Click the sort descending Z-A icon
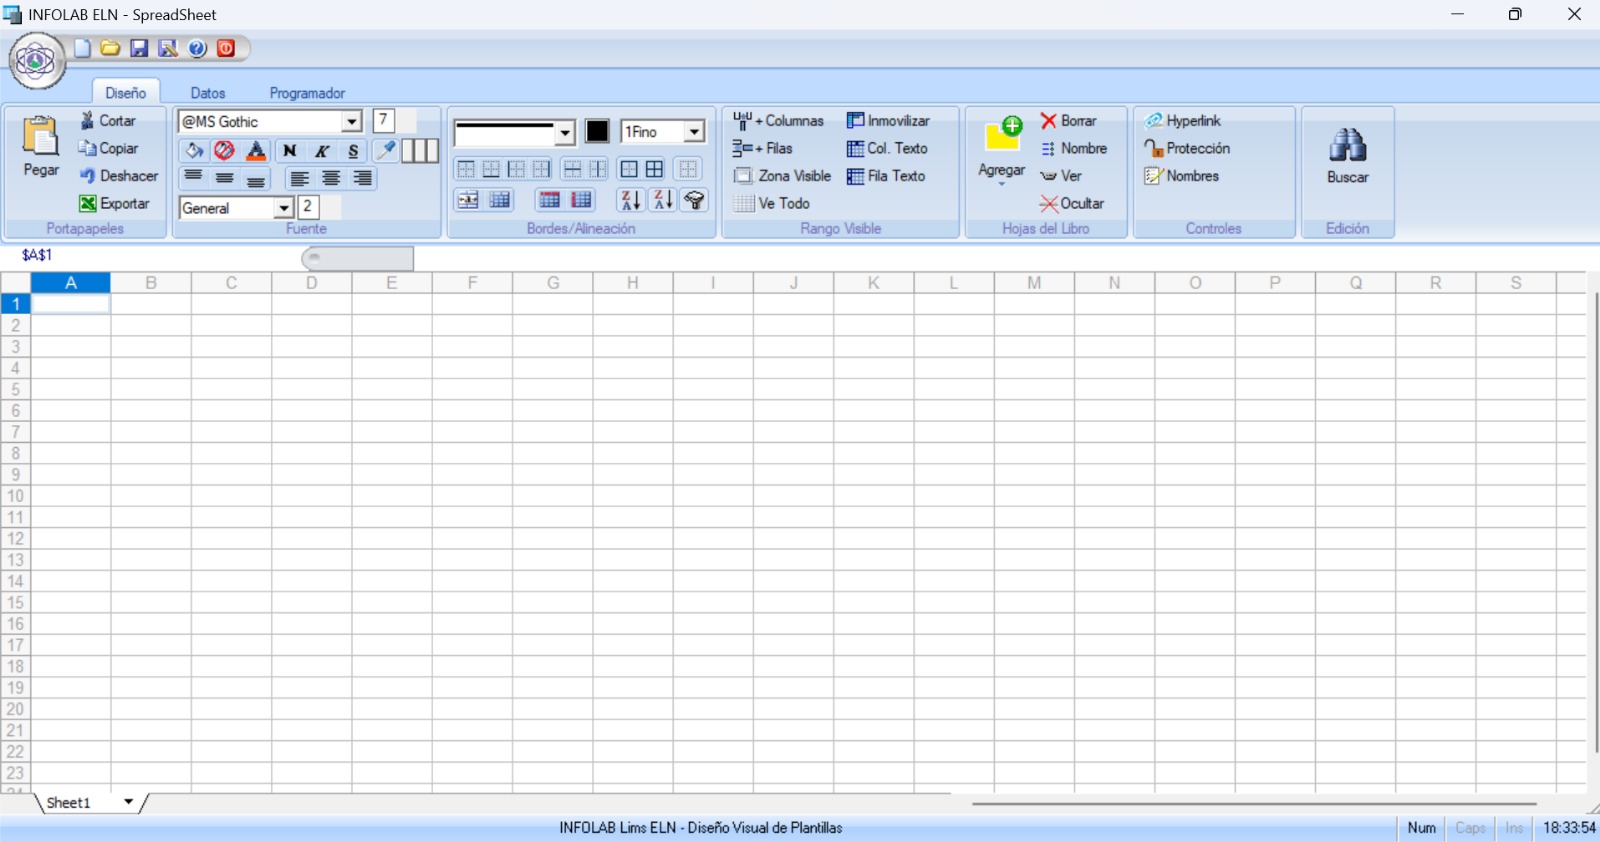The image size is (1600, 842). click(662, 200)
